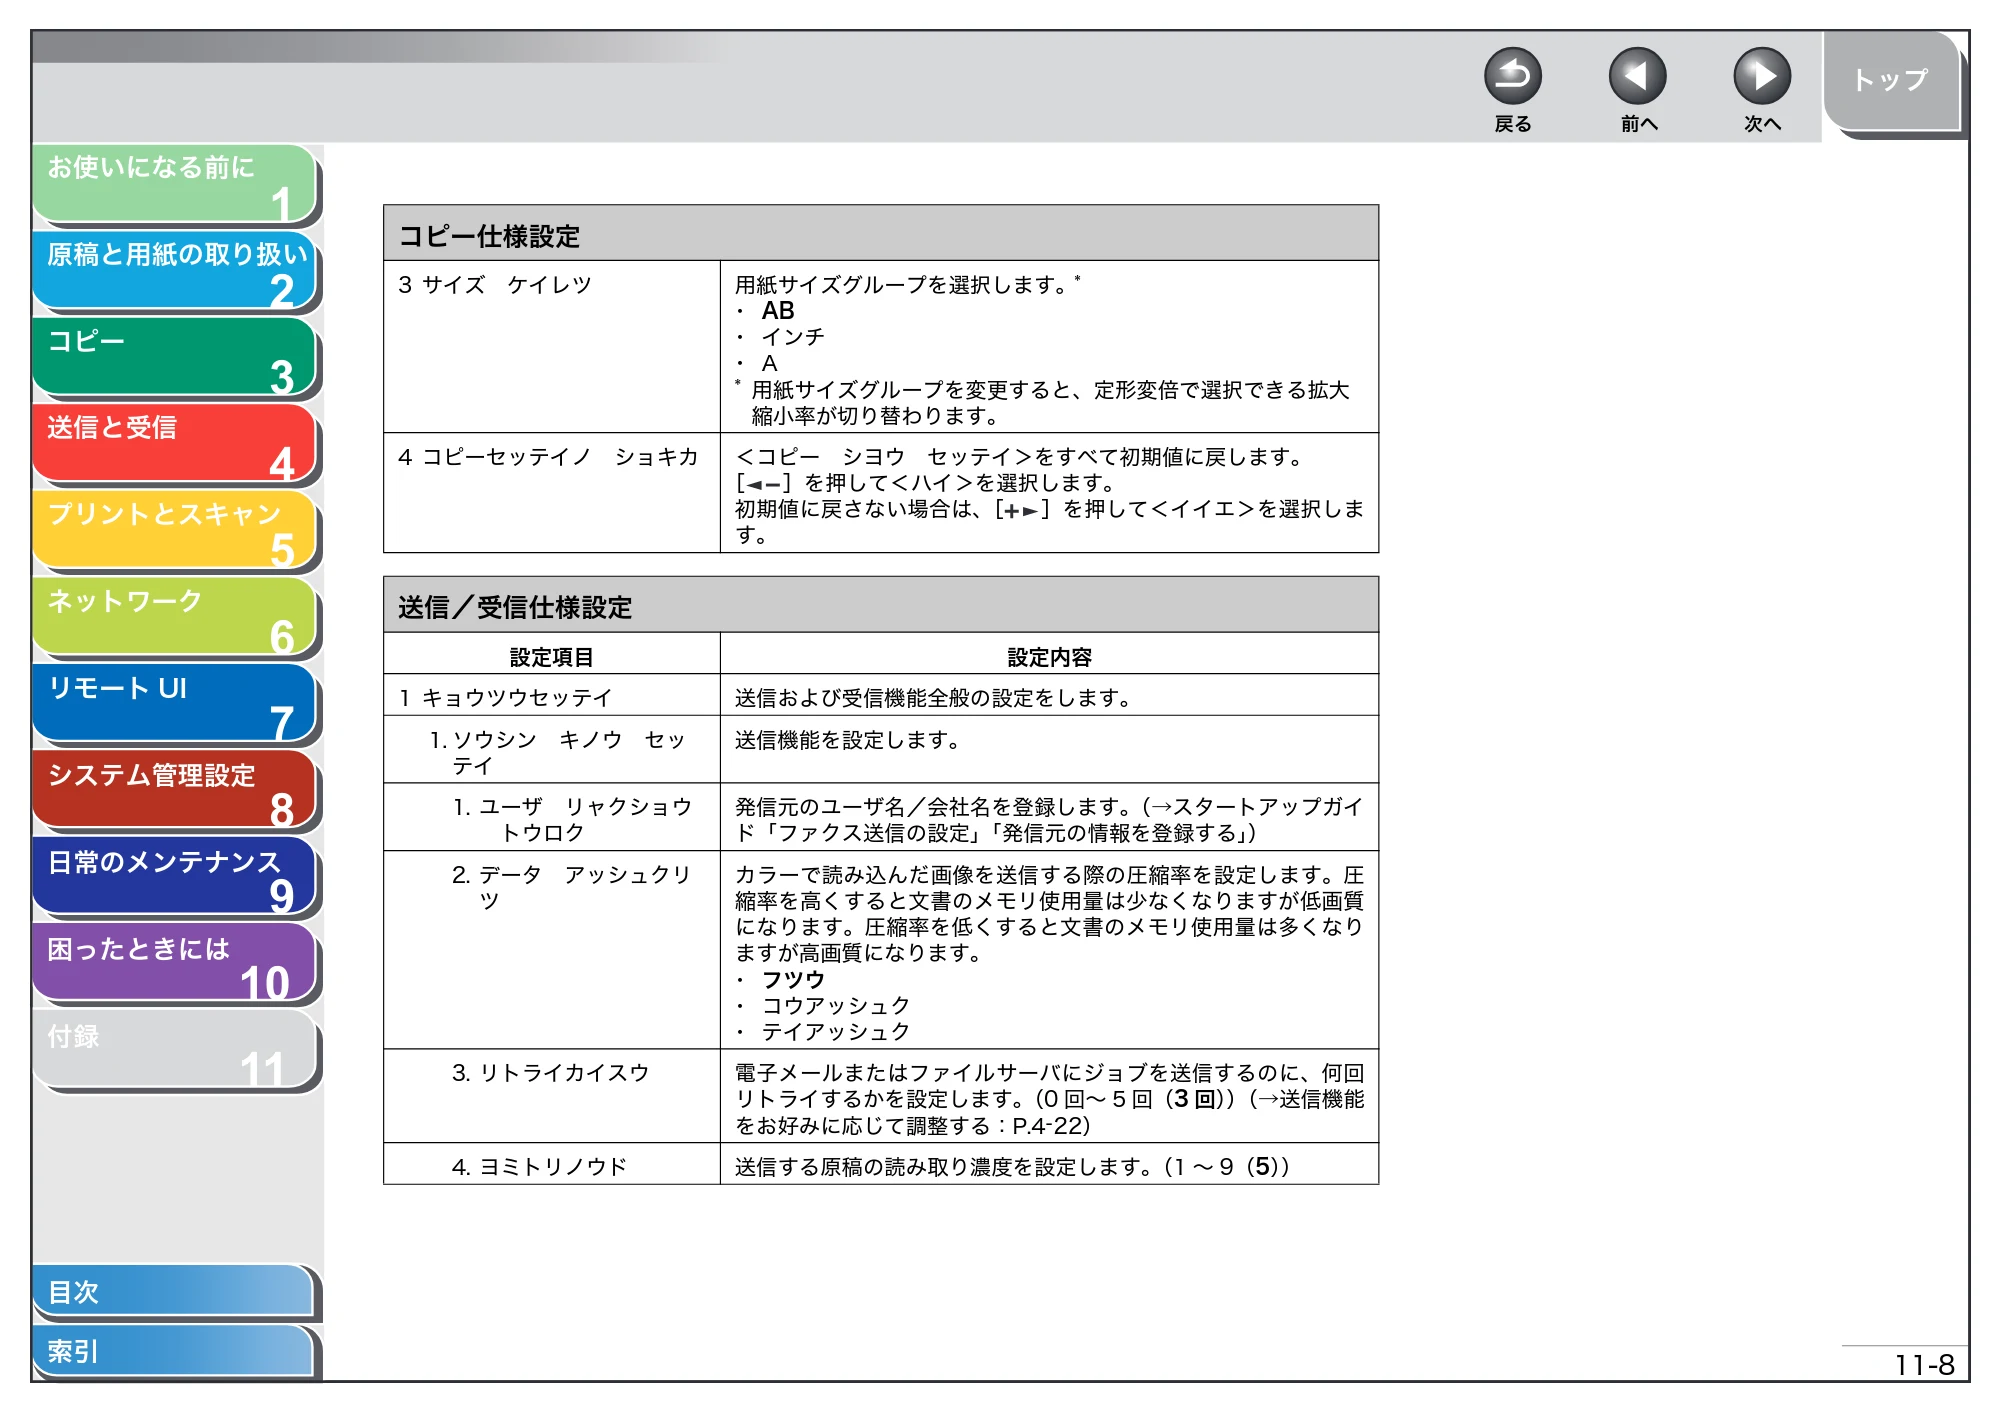Click the 送信機能を設定します description

click(x=848, y=740)
